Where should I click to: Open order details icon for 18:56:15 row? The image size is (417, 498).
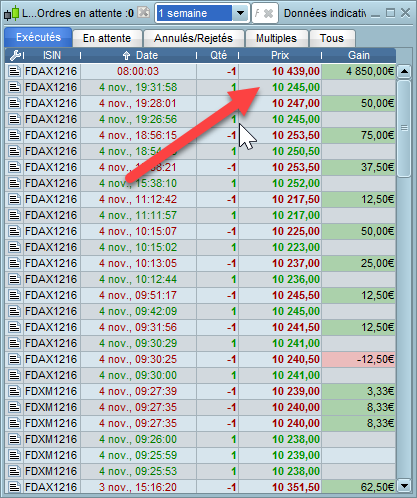14,135
